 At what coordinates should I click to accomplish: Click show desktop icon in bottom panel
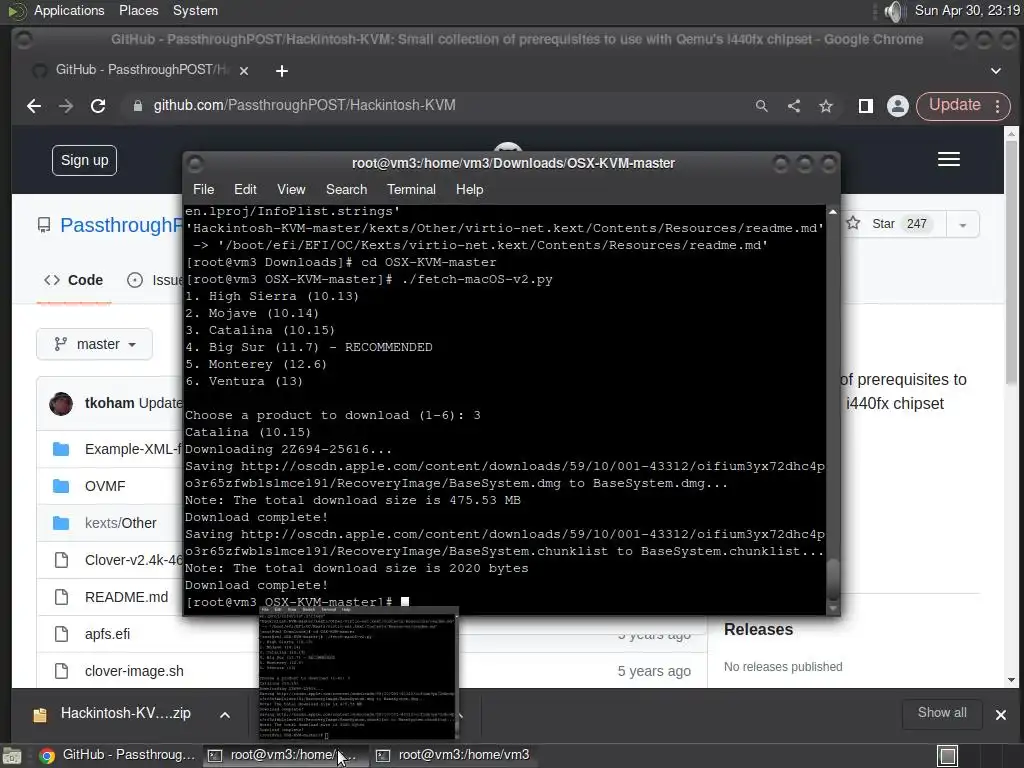point(12,756)
